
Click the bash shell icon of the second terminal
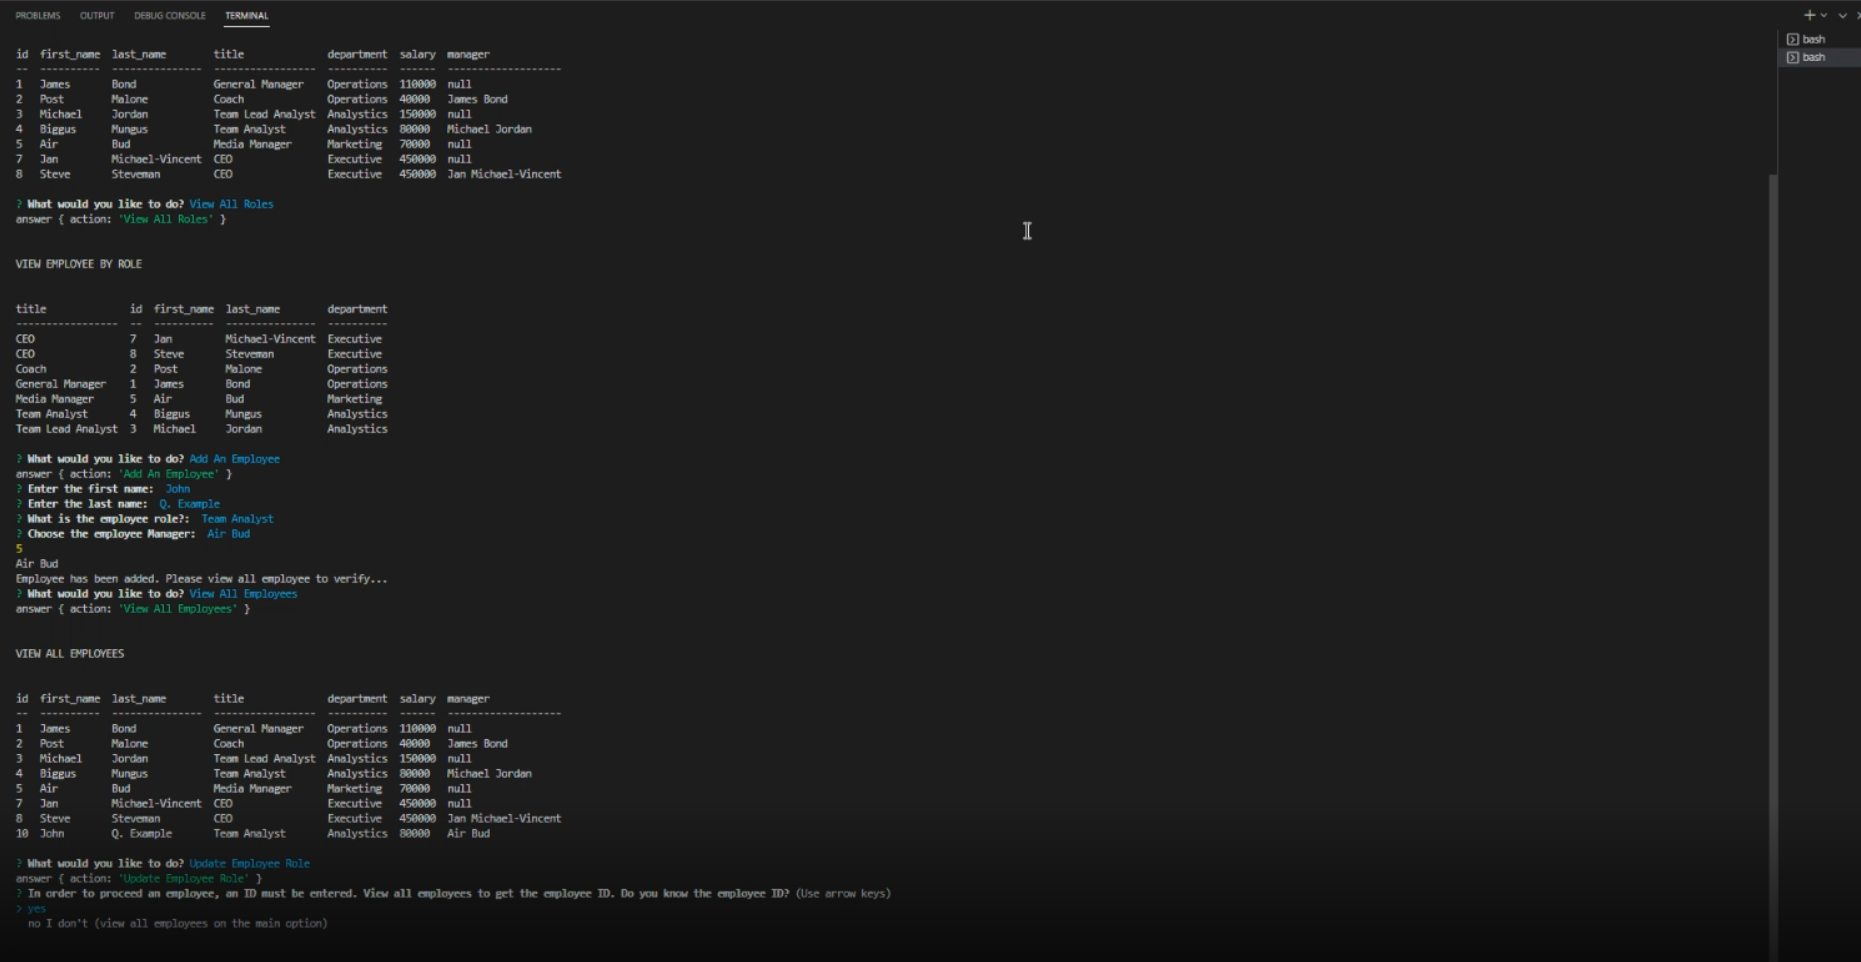pyautogui.click(x=1793, y=57)
